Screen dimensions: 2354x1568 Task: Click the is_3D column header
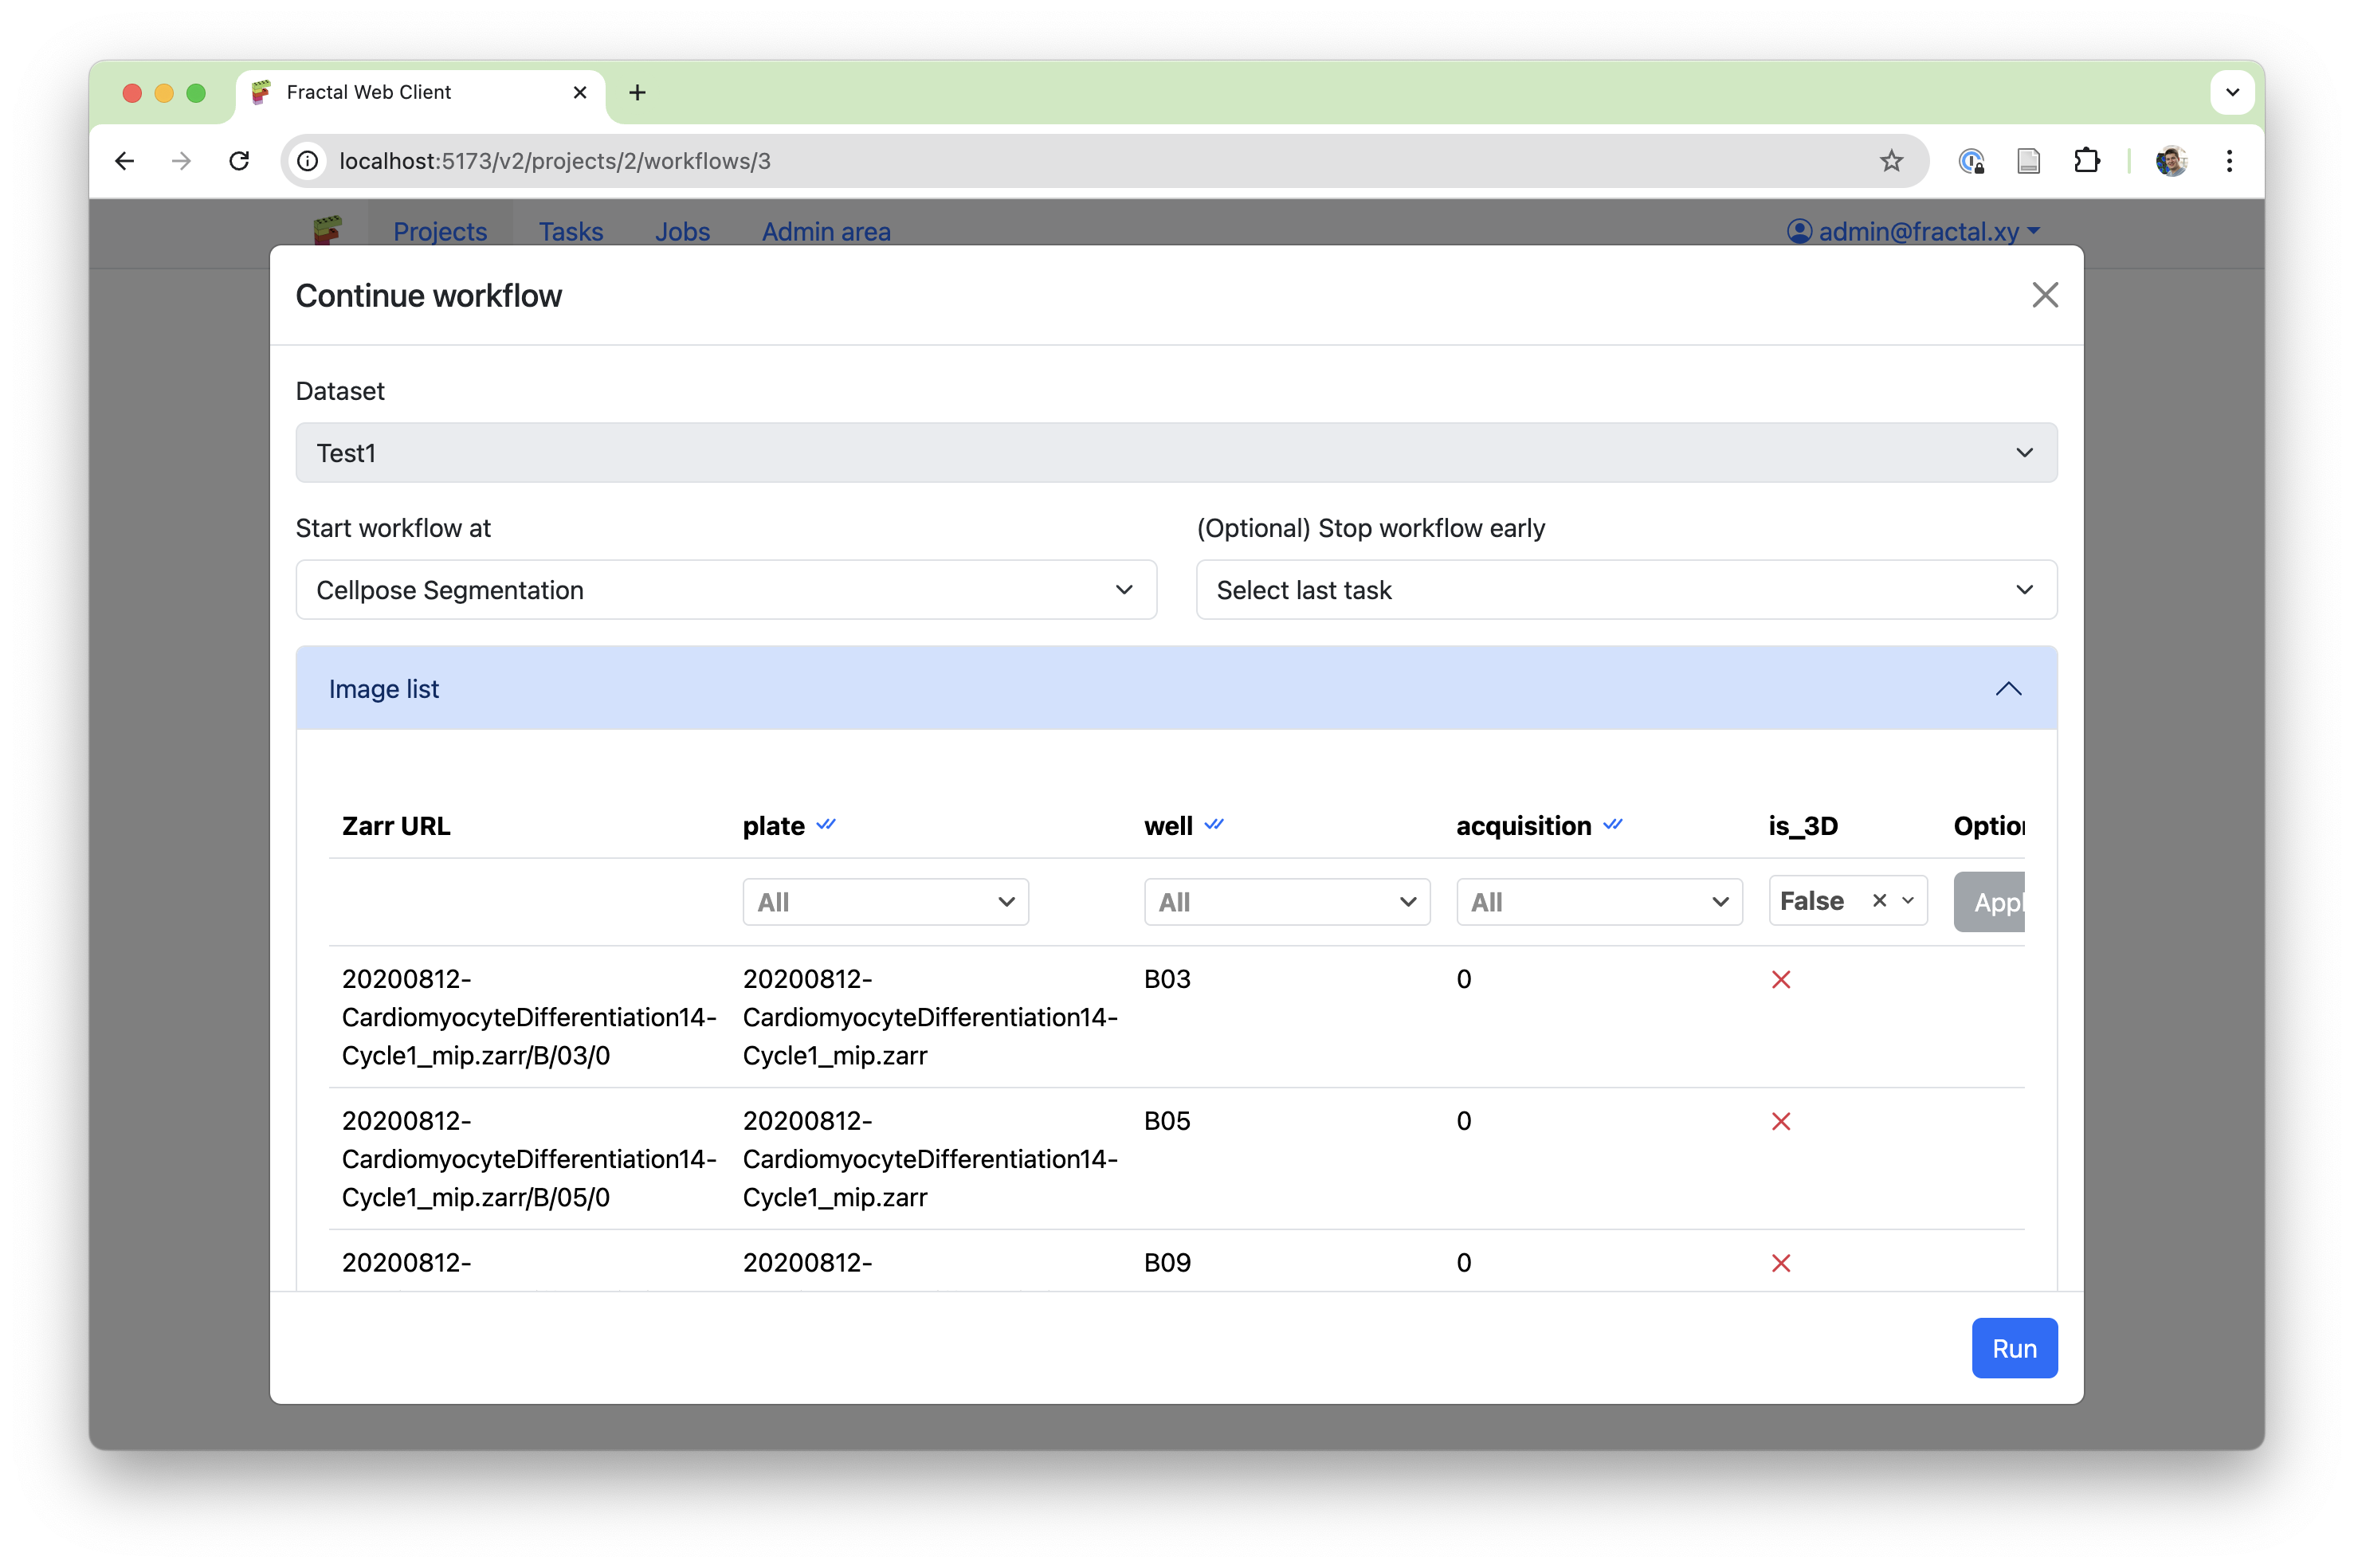pyautogui.click(x=1803, y=826)
